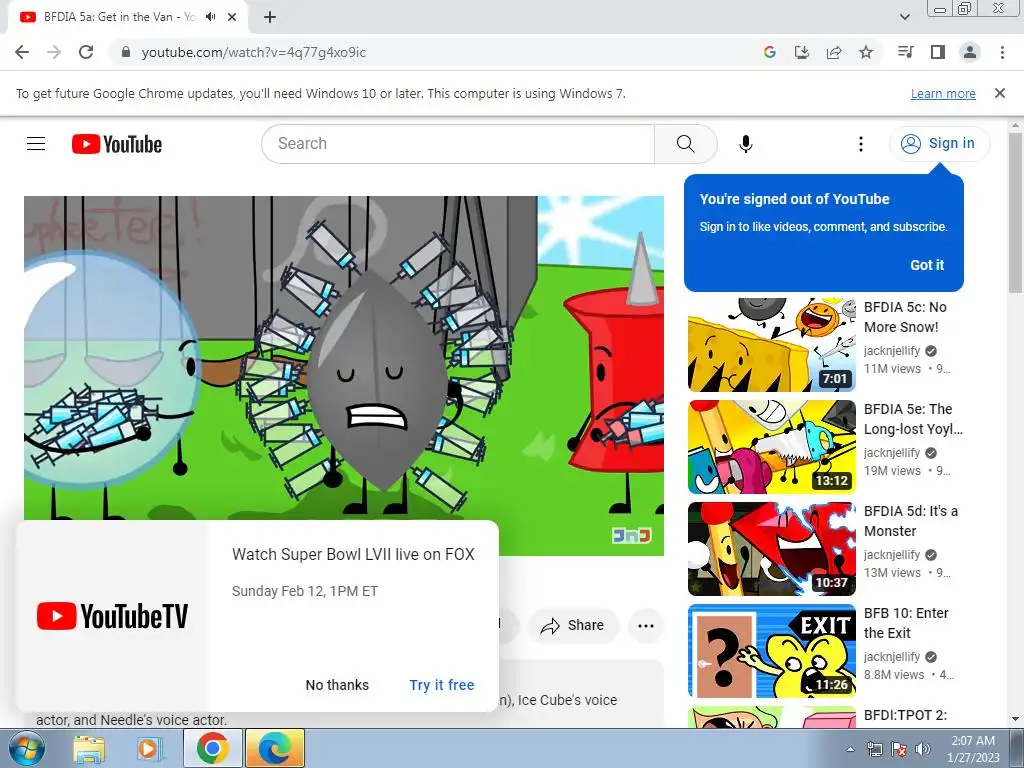Search with your voice microphone
Image resolution: width=1024 pixels, height=768 pixels.
click(746, 144)
